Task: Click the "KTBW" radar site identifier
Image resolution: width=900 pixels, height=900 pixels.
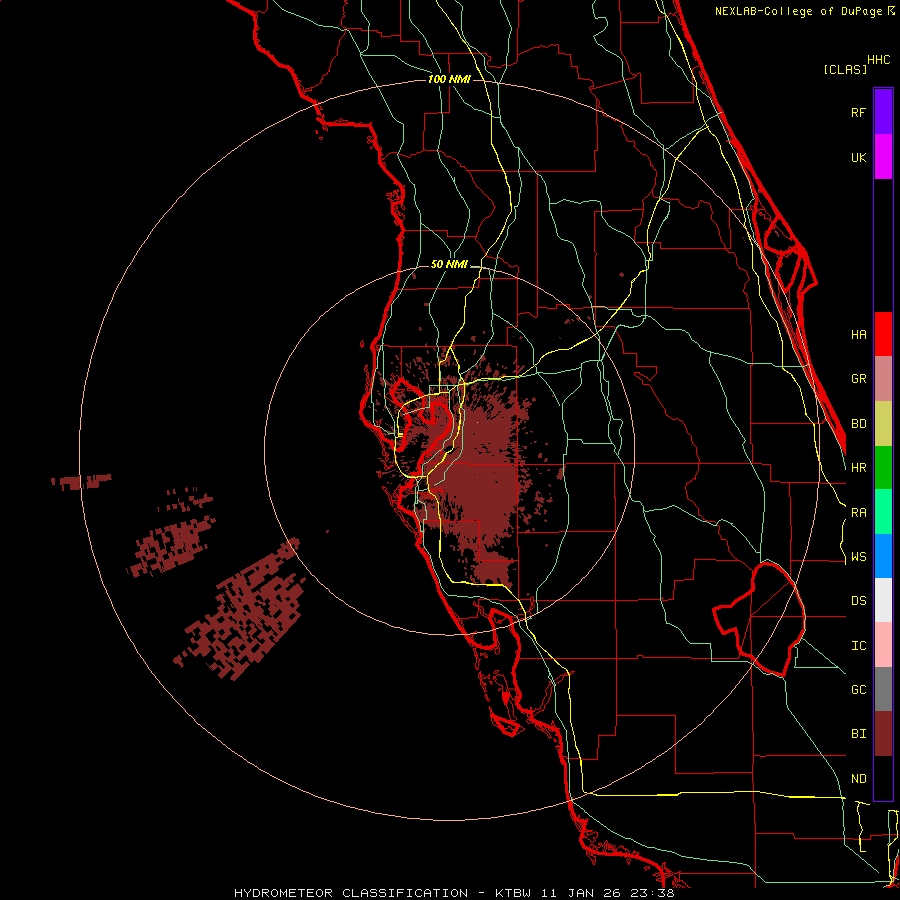Action: click(x=513, y=893)
